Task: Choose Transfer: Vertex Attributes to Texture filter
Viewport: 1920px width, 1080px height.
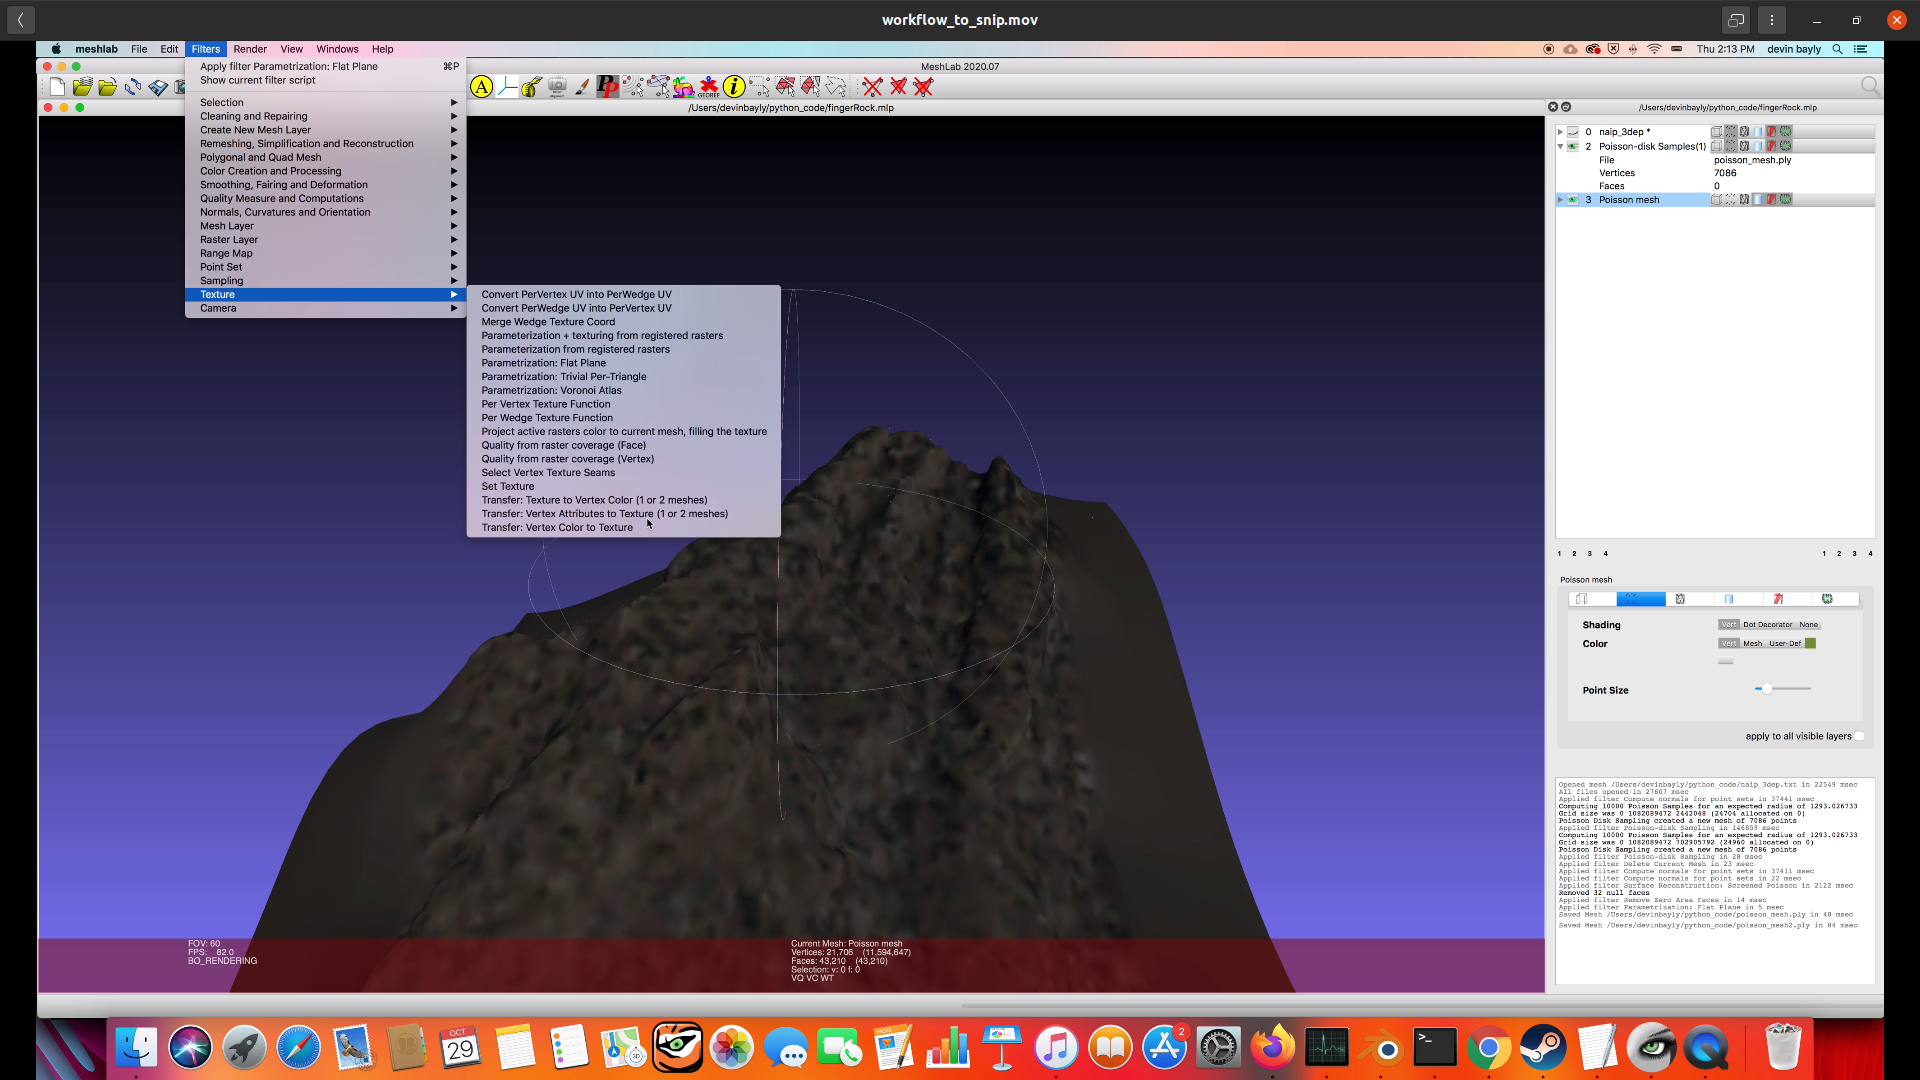Action: pos(623,514)
